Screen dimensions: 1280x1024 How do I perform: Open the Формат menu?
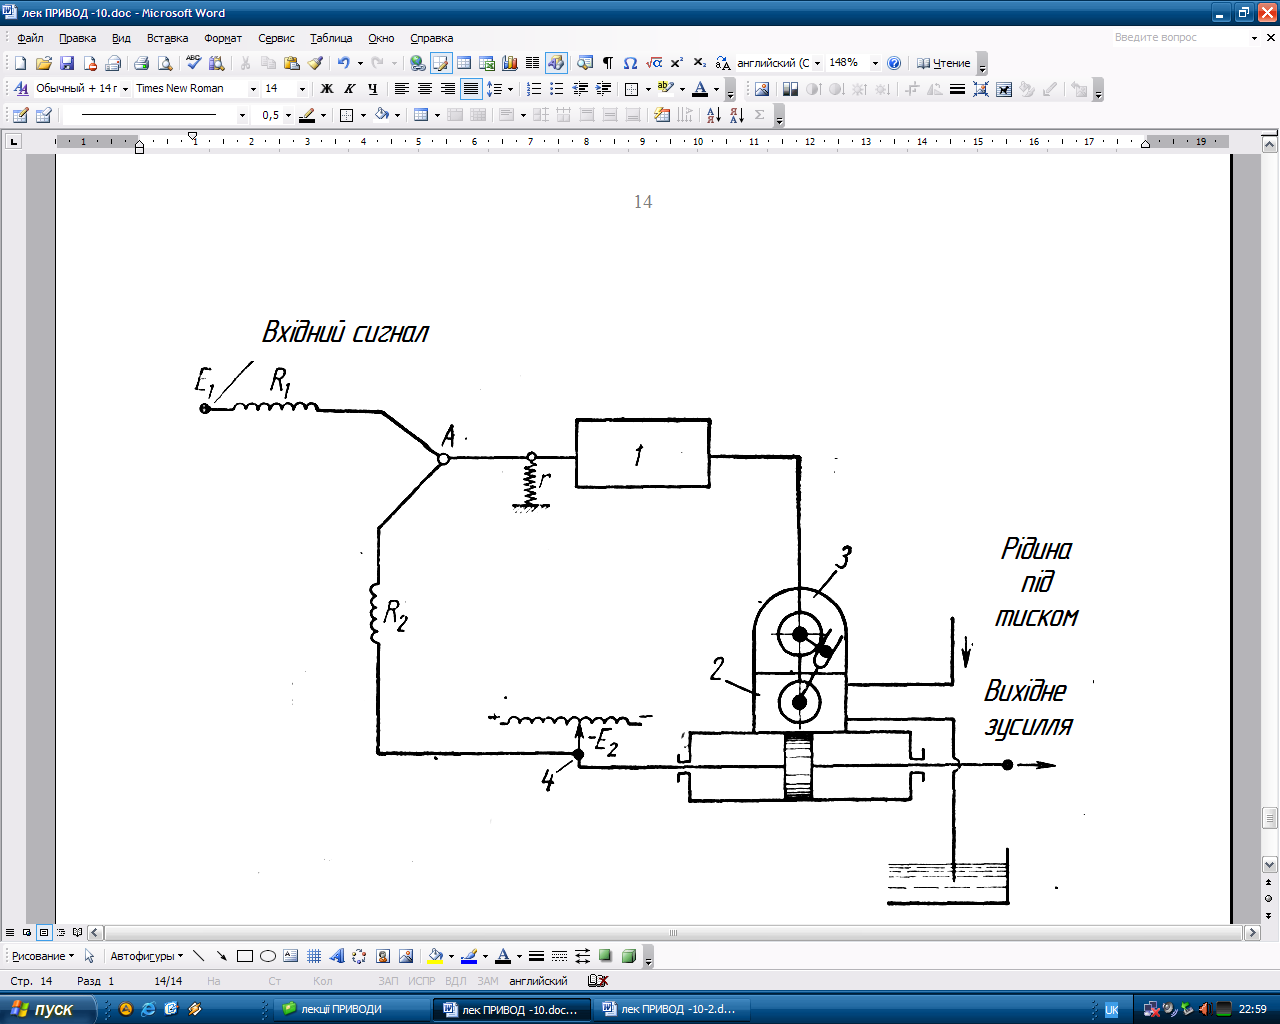pyautogui.click(x=223, y=38)
